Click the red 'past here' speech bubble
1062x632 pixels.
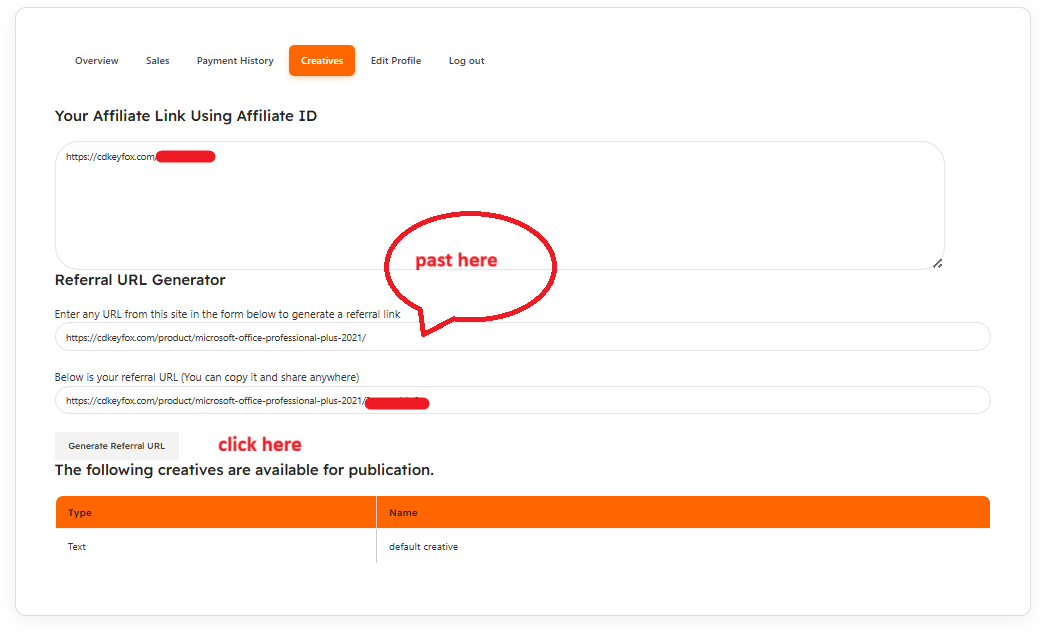469,263
